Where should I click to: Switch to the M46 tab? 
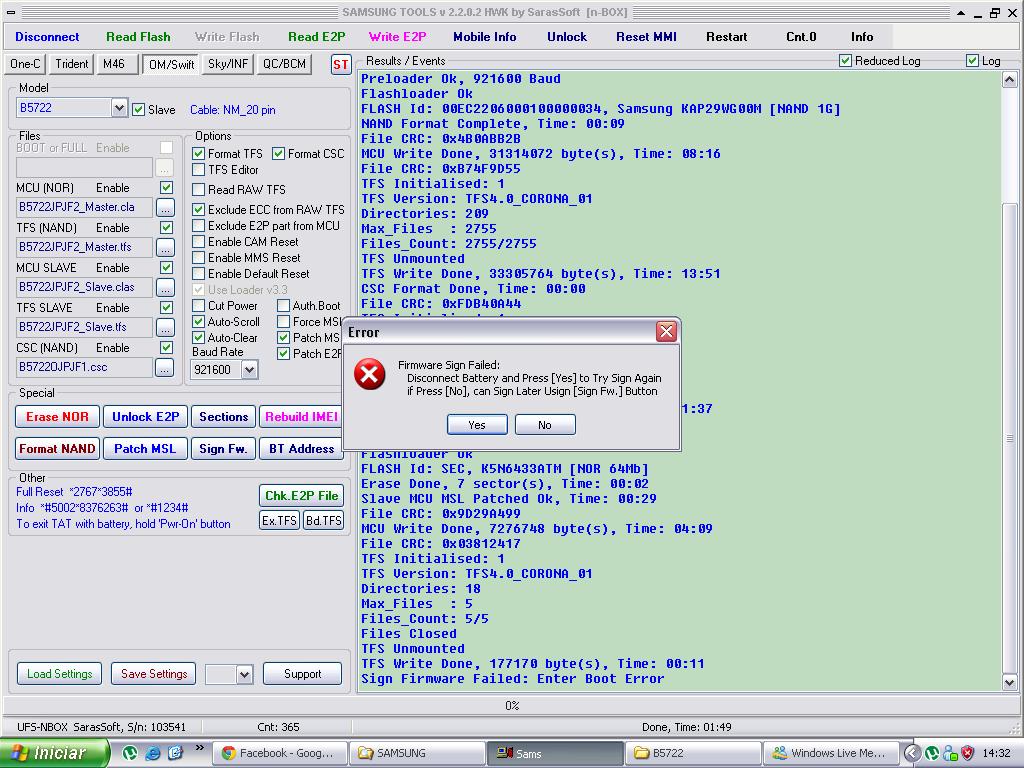click(x=118, y=64)
